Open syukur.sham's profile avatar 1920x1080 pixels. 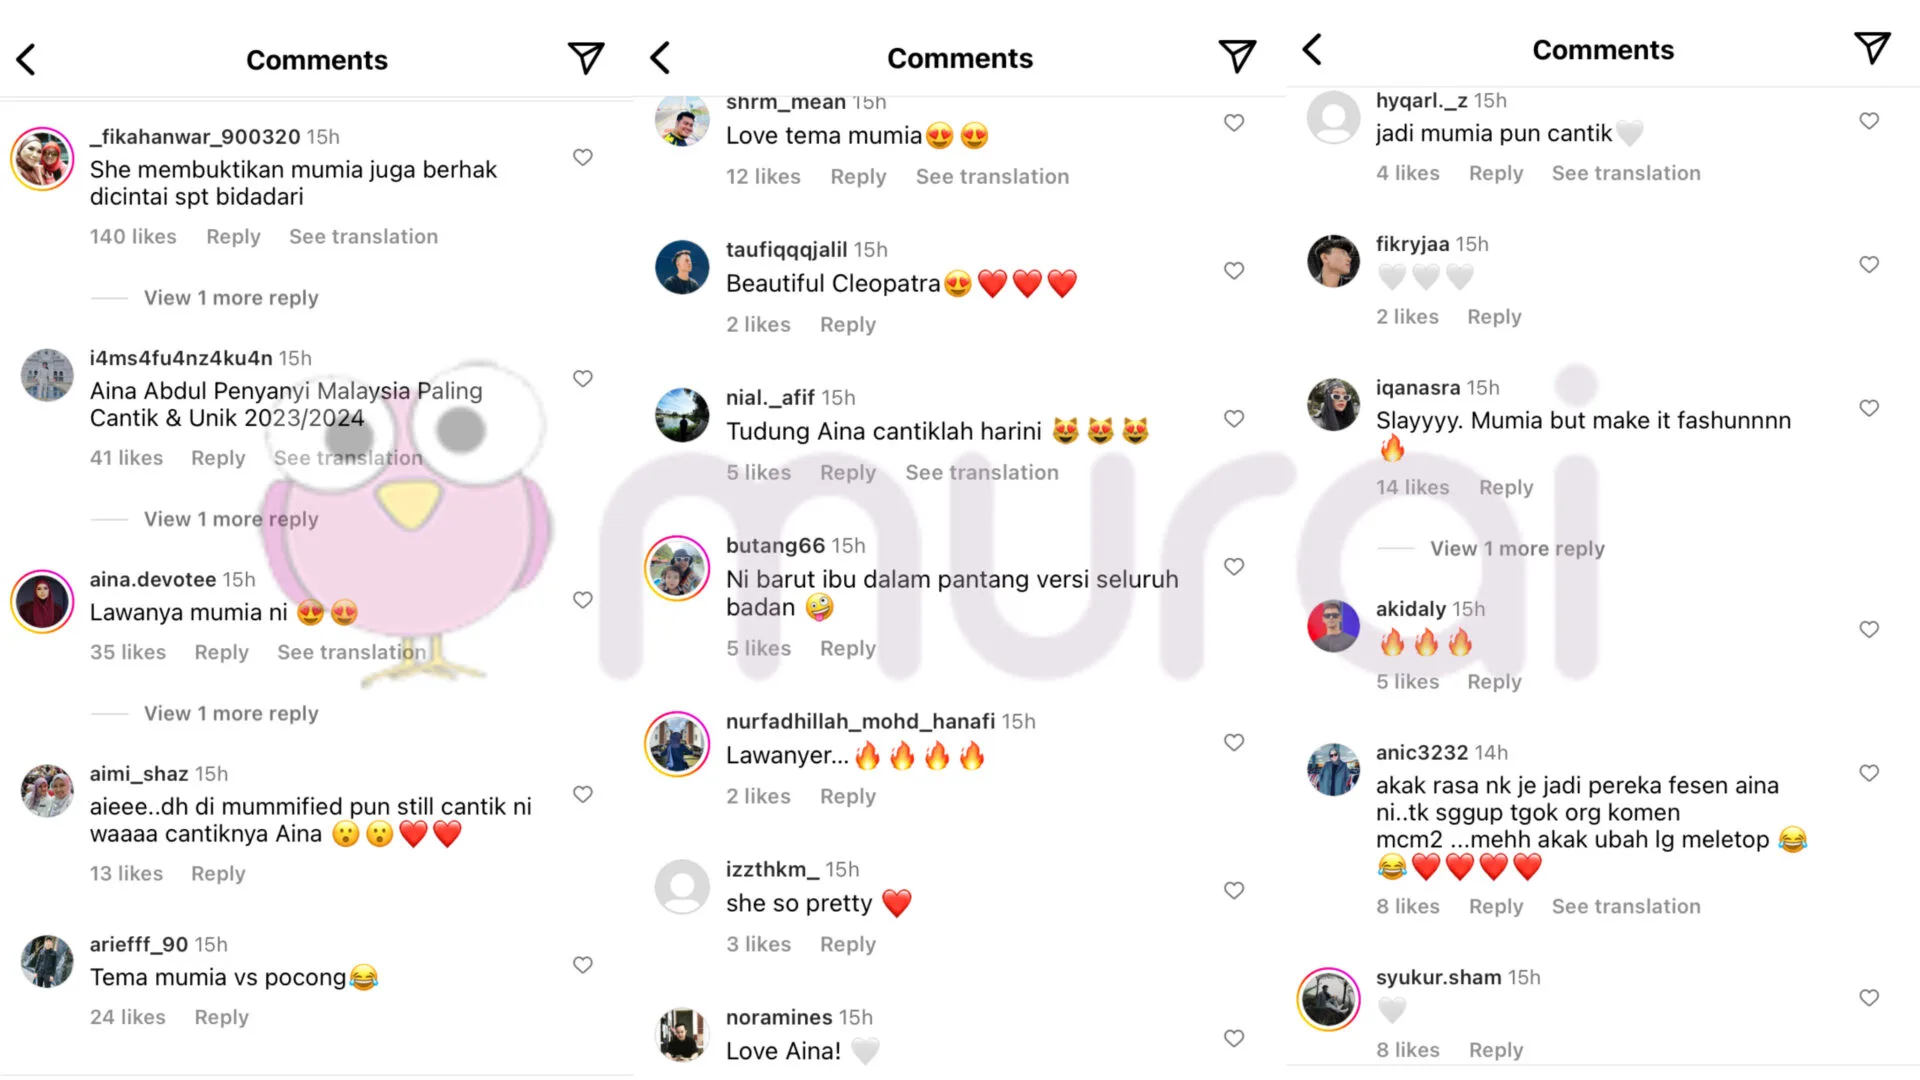[1328, 999]
